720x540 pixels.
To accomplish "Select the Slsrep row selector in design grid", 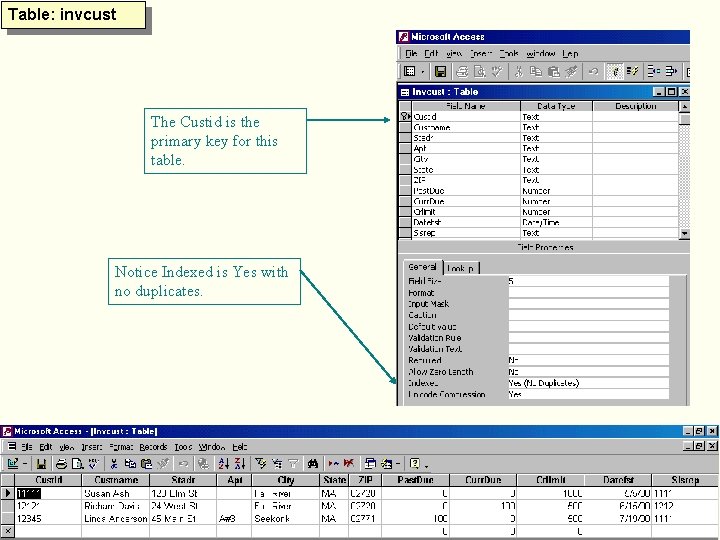I will tap(405, 233).
